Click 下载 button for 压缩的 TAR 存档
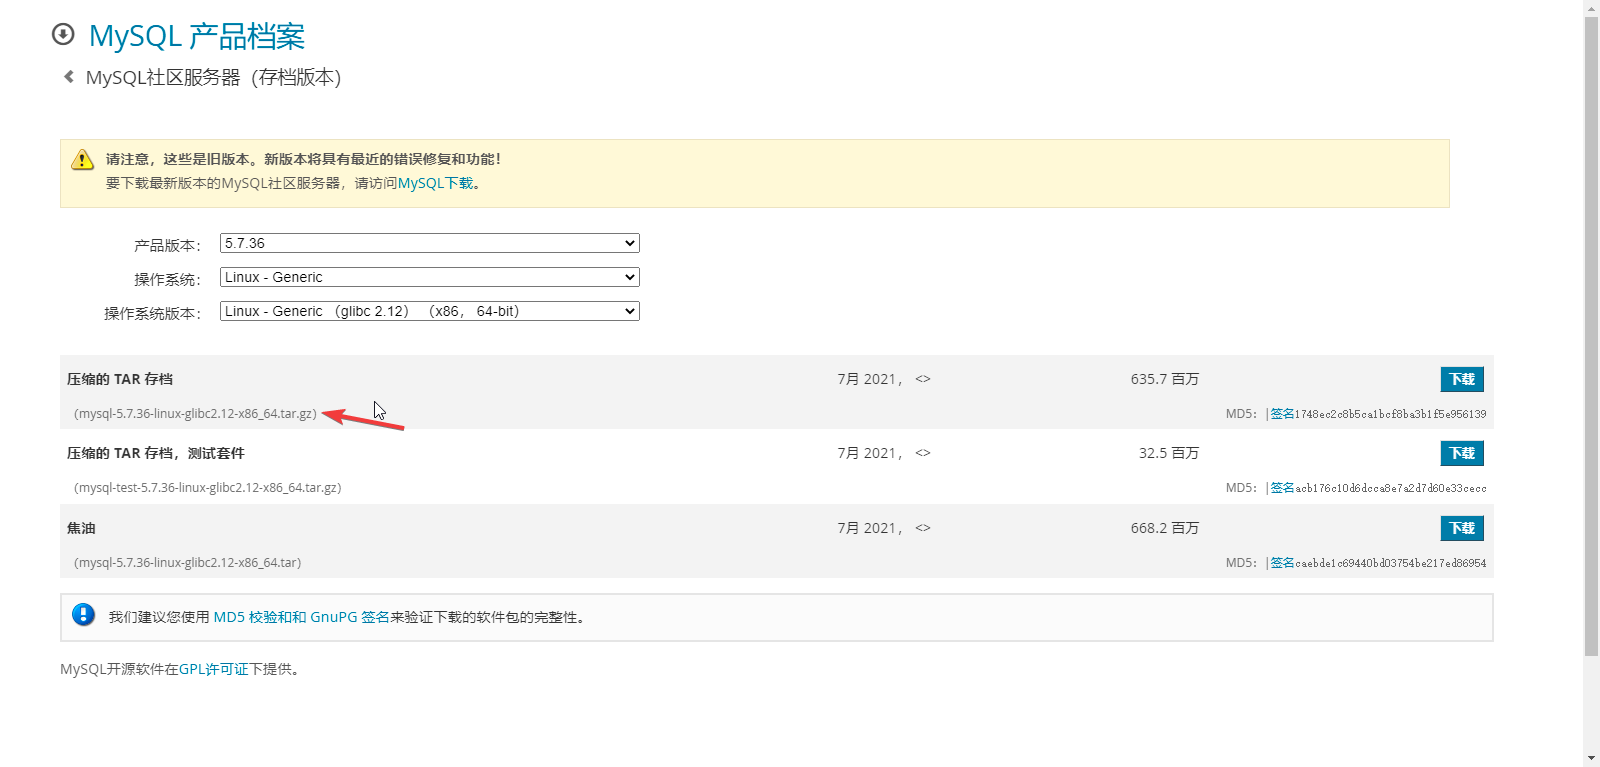Image resolution: width=1600 pixels, height=767 pixels. click(x=1462, y=379)
